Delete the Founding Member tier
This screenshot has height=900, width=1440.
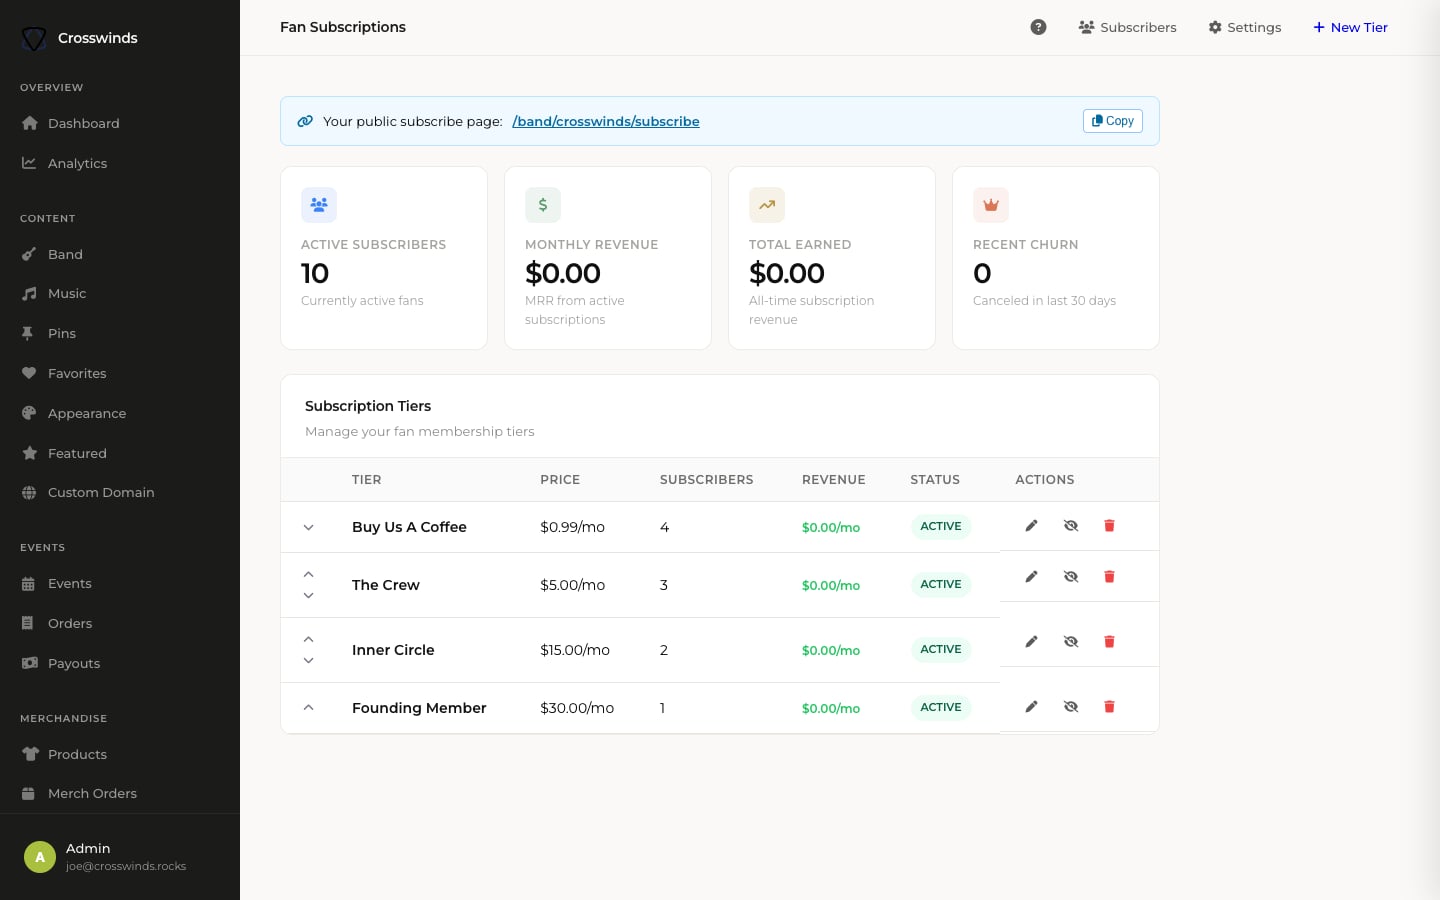pos(1109,707)
